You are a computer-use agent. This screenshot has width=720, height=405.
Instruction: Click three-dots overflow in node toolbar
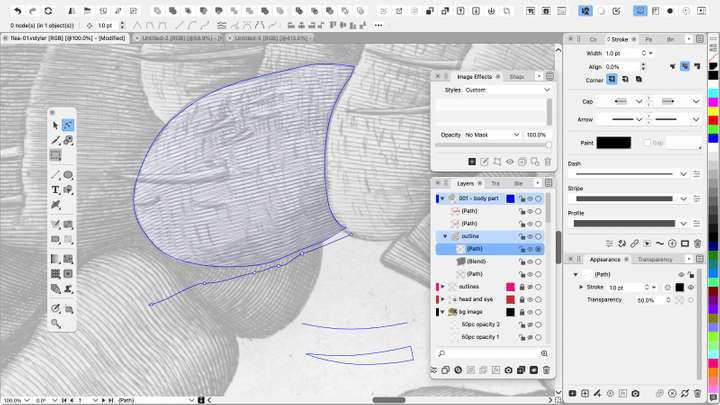click(x=378, y=25)
